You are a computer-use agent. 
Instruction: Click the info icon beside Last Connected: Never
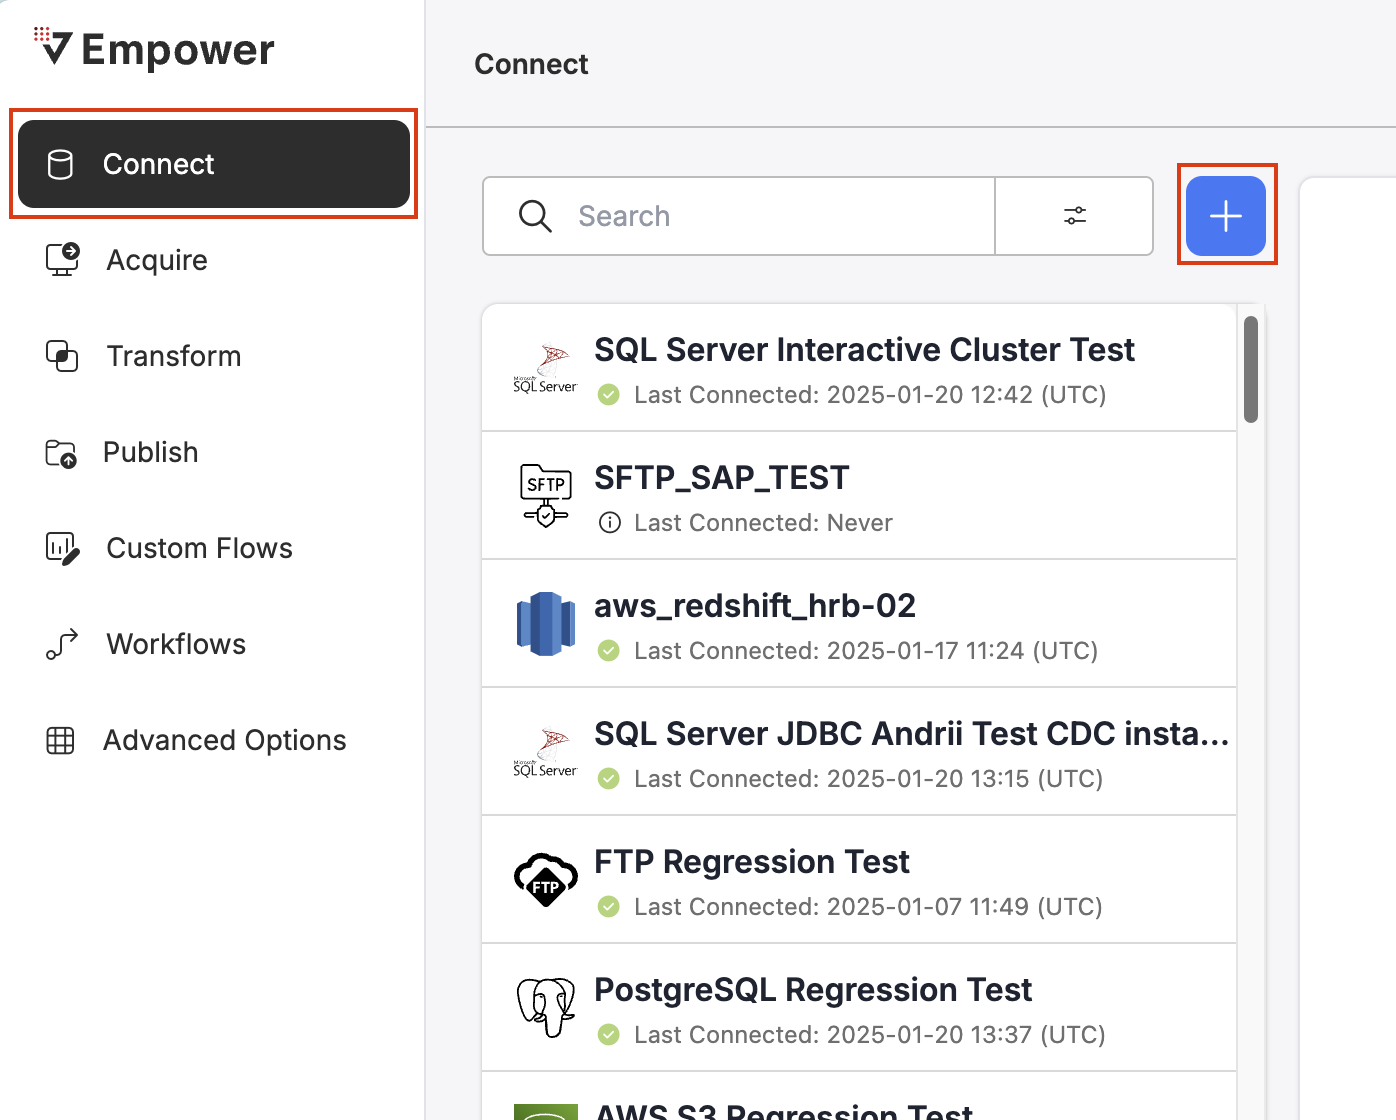pyautogui.click(x=609, y=523)
